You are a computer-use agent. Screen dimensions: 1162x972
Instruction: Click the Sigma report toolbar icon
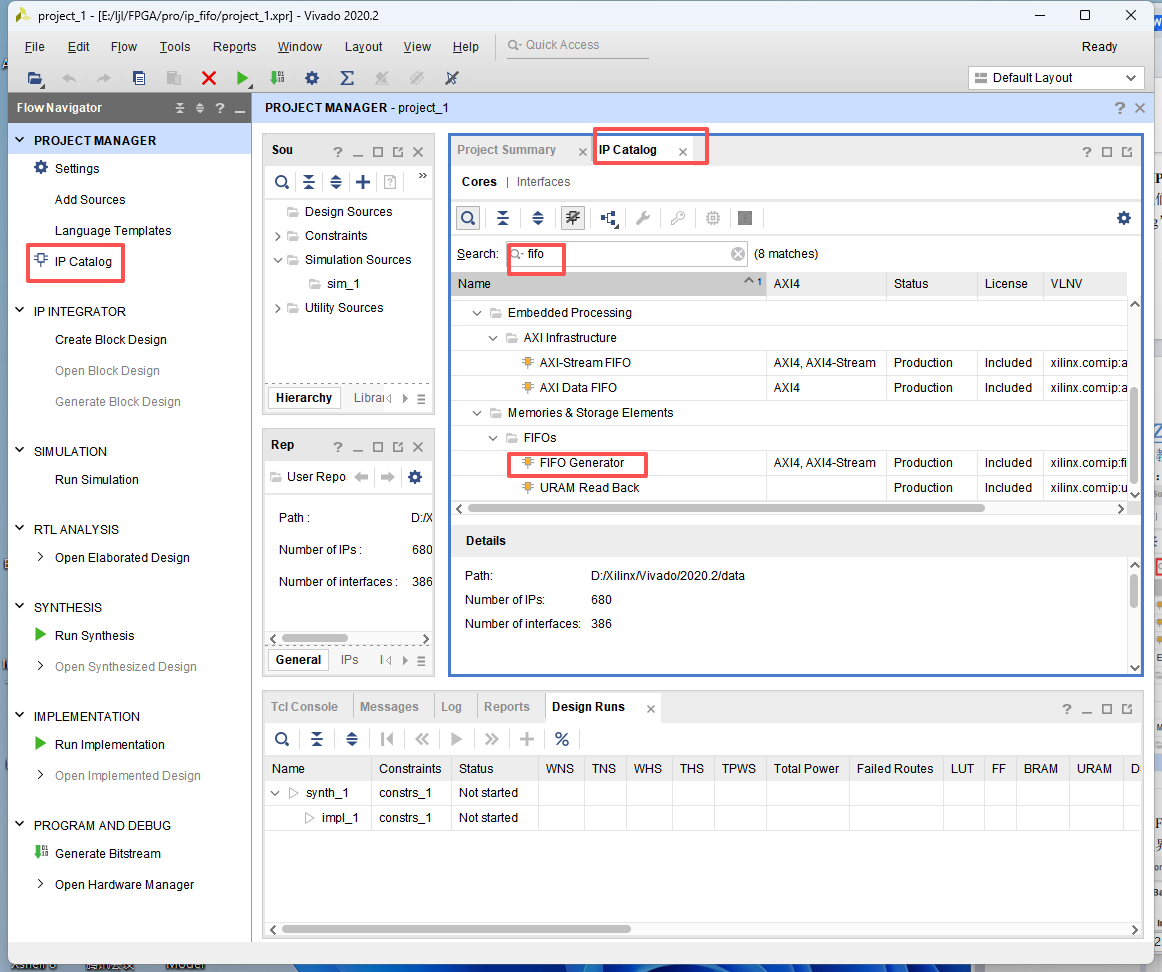tap(347, 78)
